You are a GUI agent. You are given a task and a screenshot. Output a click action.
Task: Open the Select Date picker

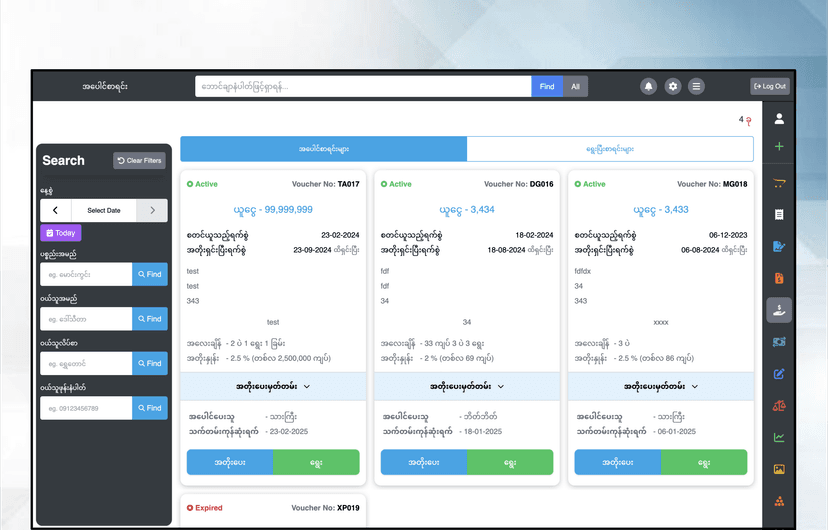(104, 210)
